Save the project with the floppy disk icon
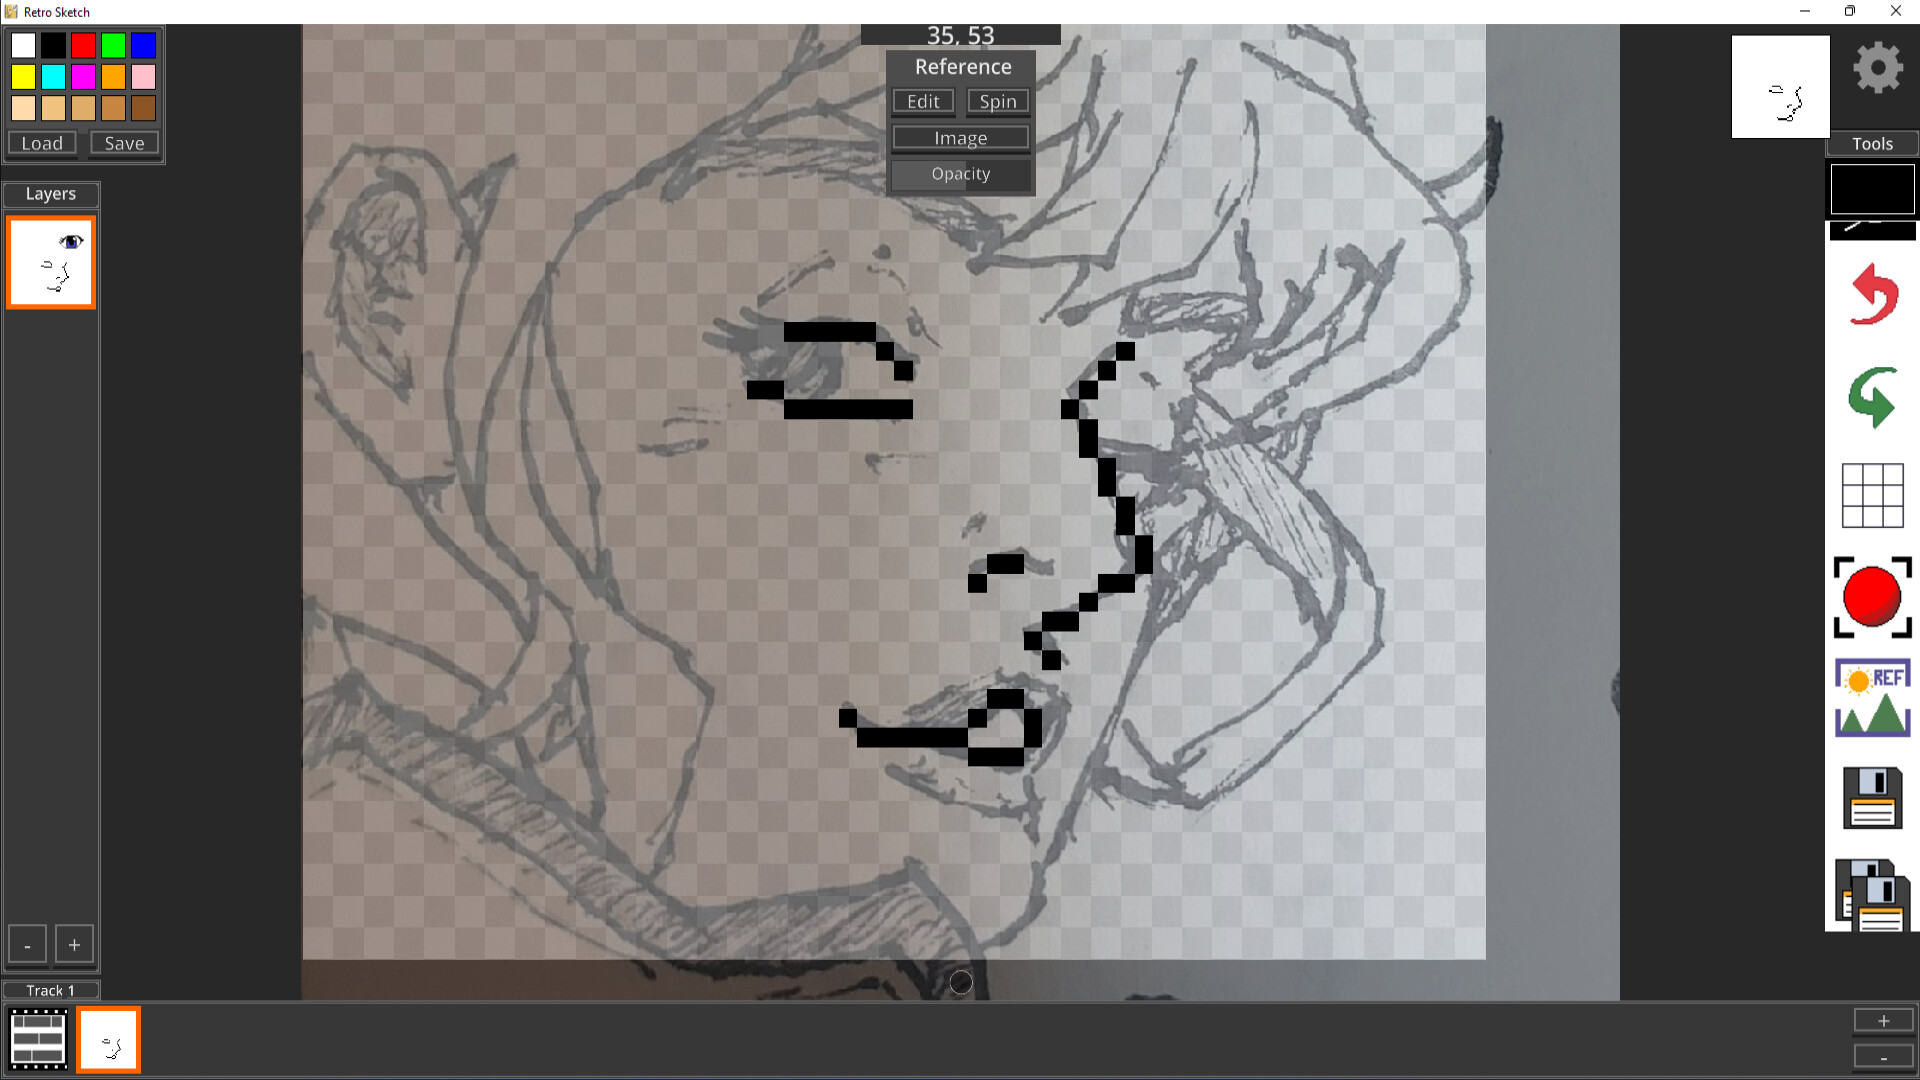 (1872, 798)
